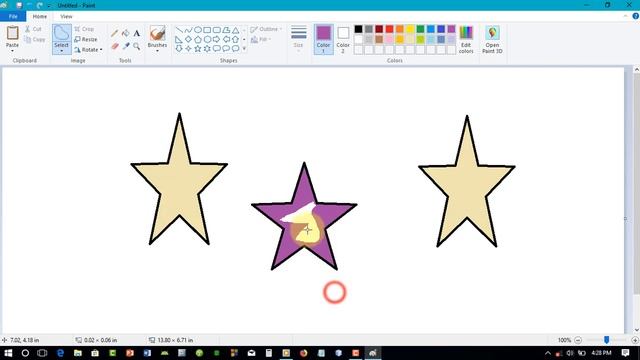Screen dimensions: 640x360
Task: Click the Cut button
Action: tap(33, 29)
